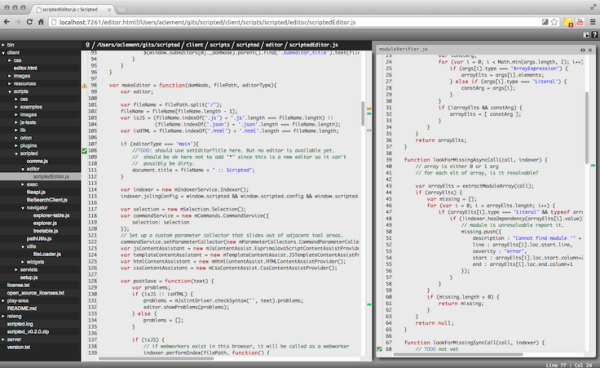
Task: Expand the plugins folder
Action: point(16,145)
